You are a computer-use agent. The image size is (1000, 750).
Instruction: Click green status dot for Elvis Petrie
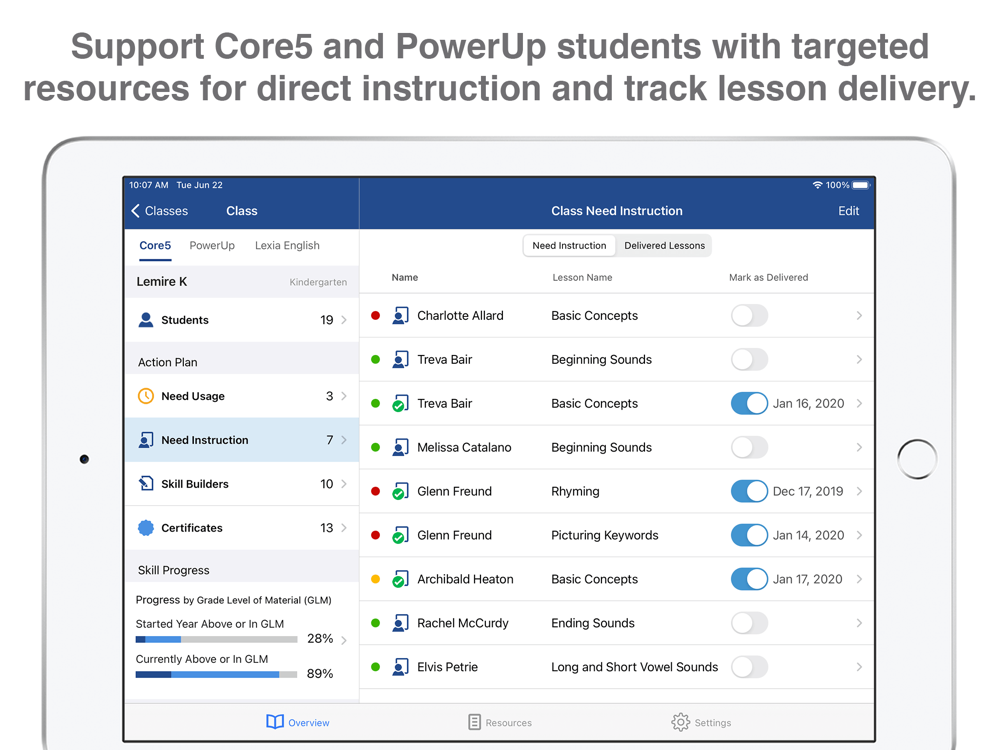coord(376,667)
